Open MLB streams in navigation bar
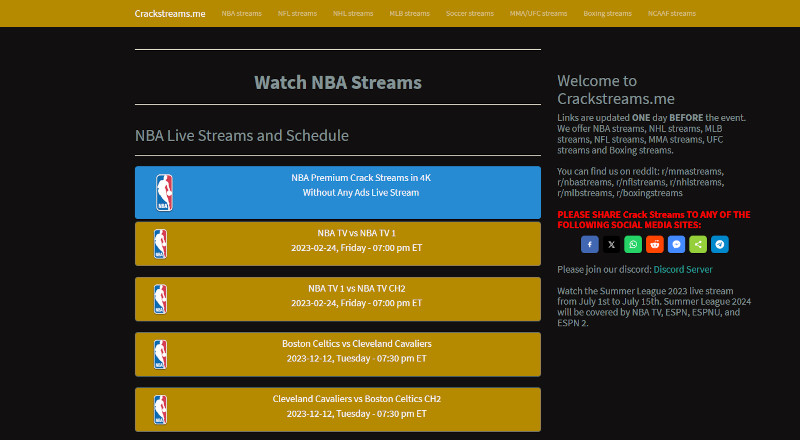The width and height of the screenshot is (800, 440). [x=409, y=14]
